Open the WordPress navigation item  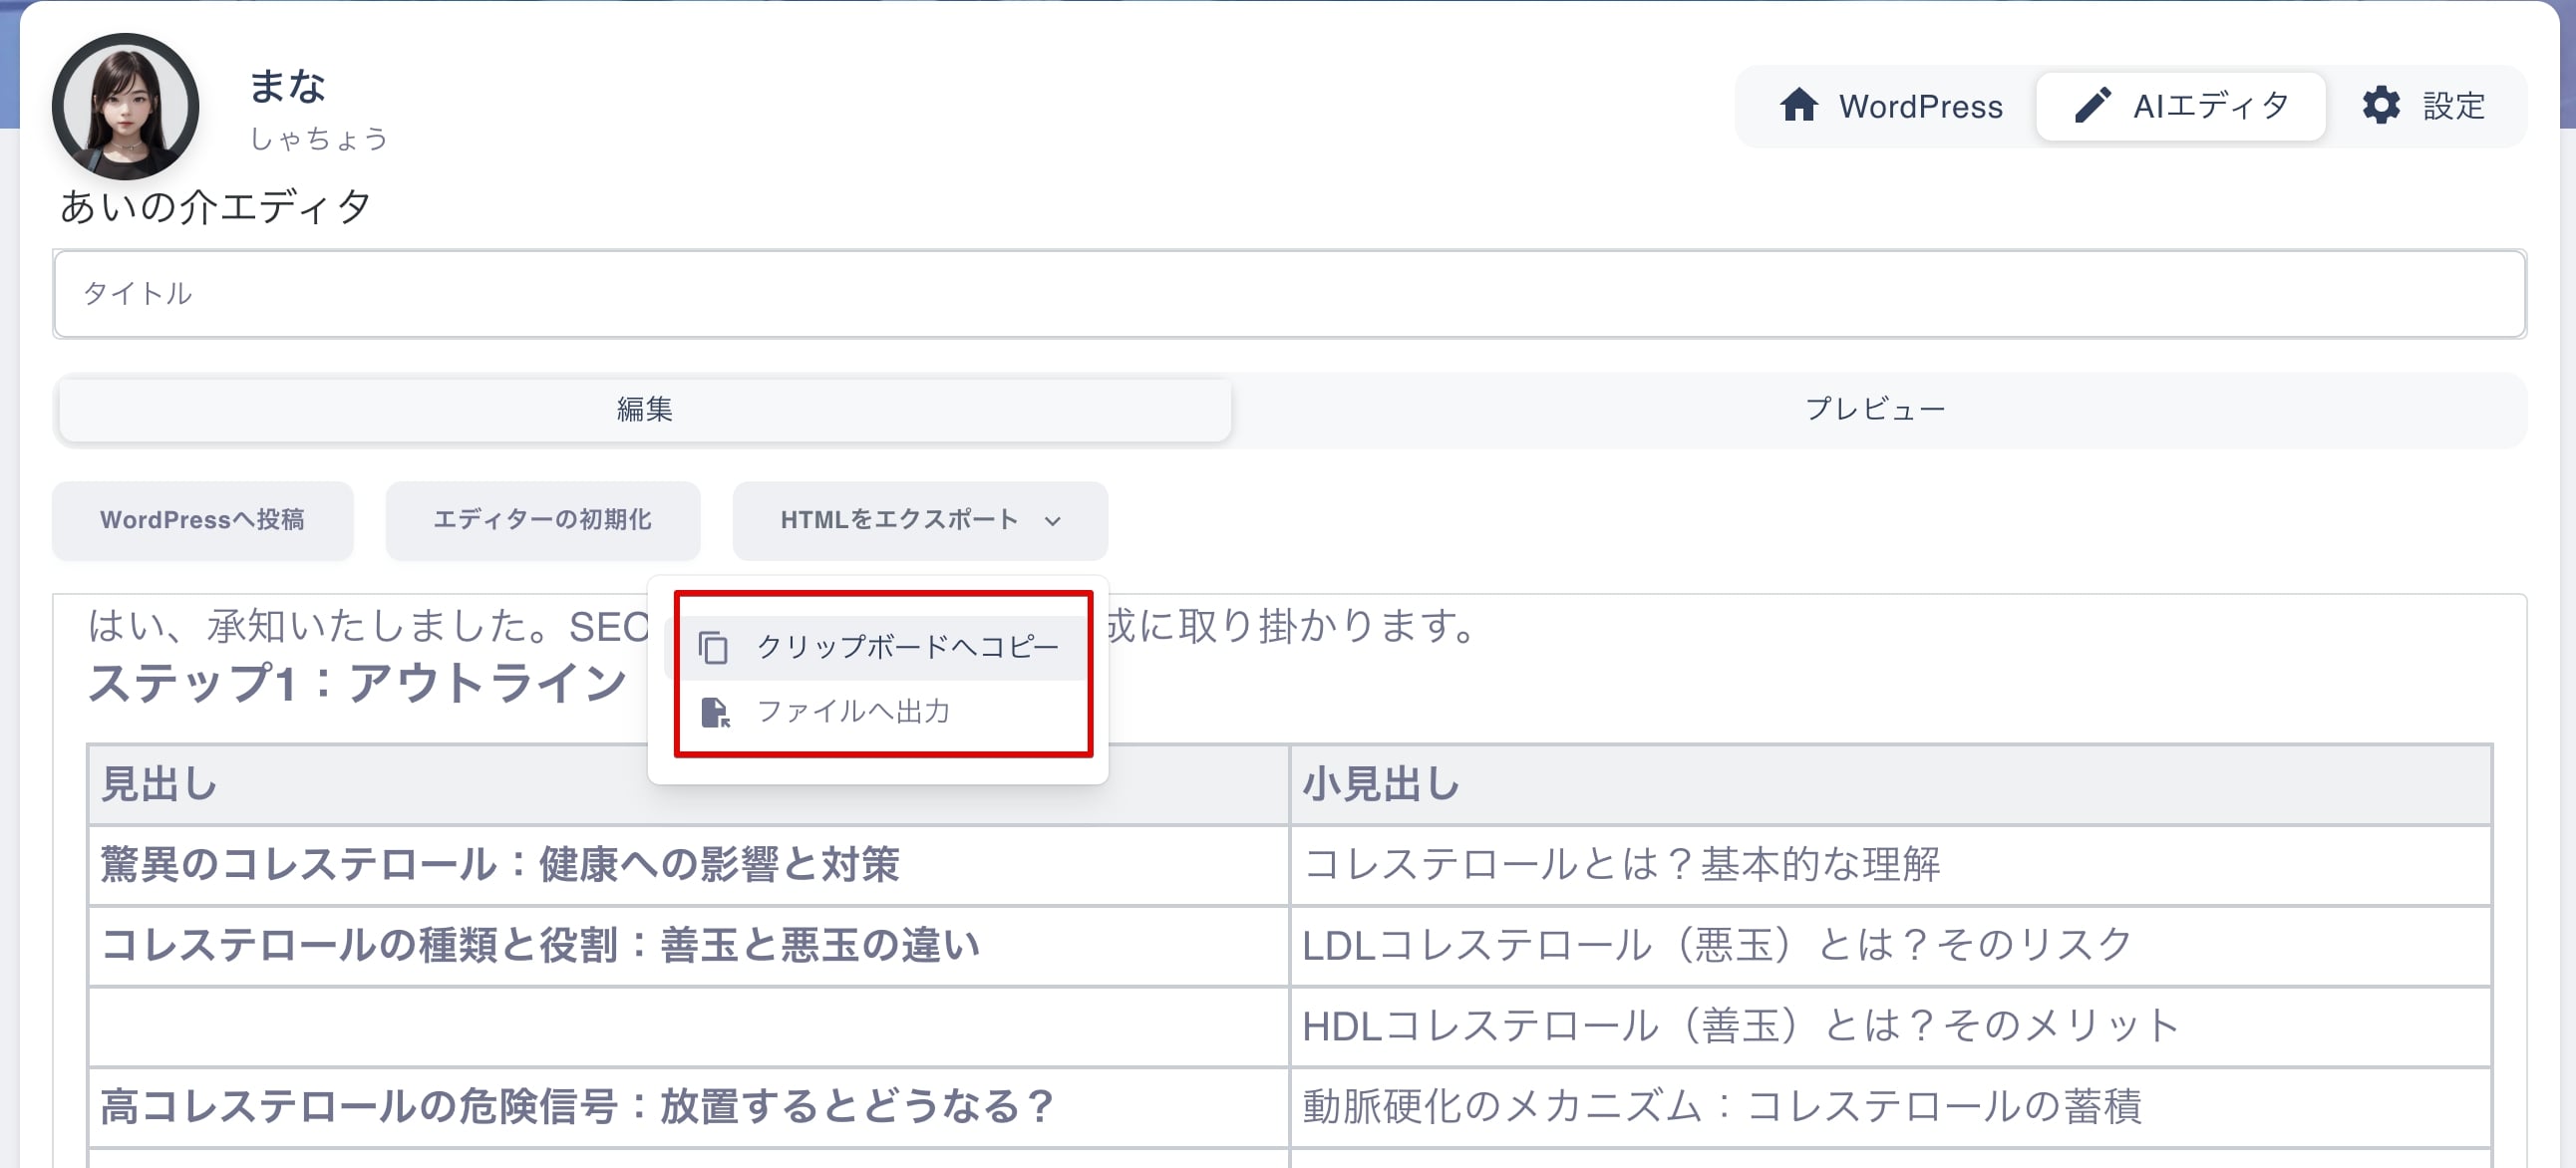click(x=1891, y=106)
